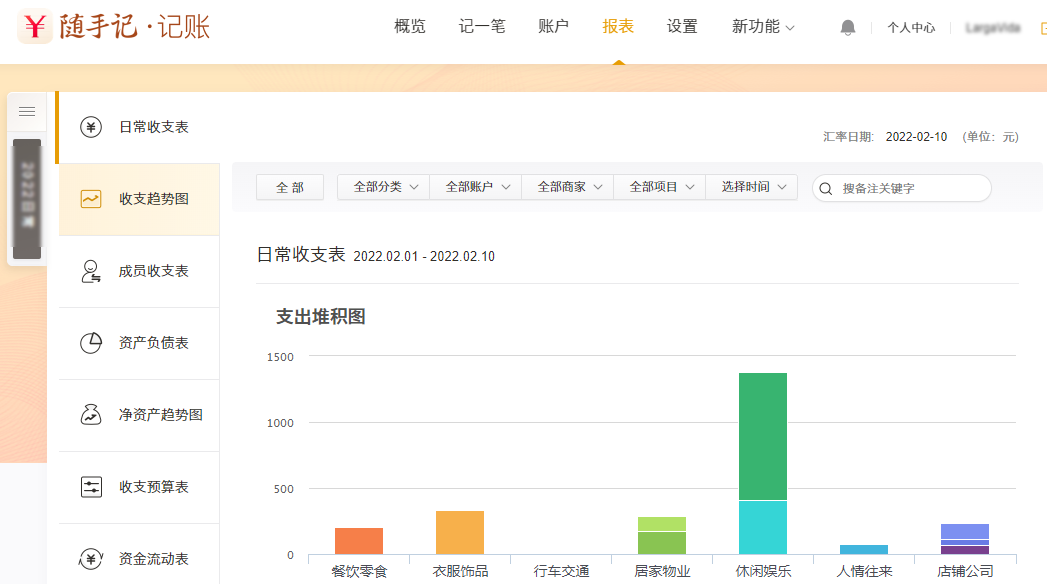Open the 个人中心 link
The width and height of the screenshot is (1047, 584).
click(x=911, y=28)
